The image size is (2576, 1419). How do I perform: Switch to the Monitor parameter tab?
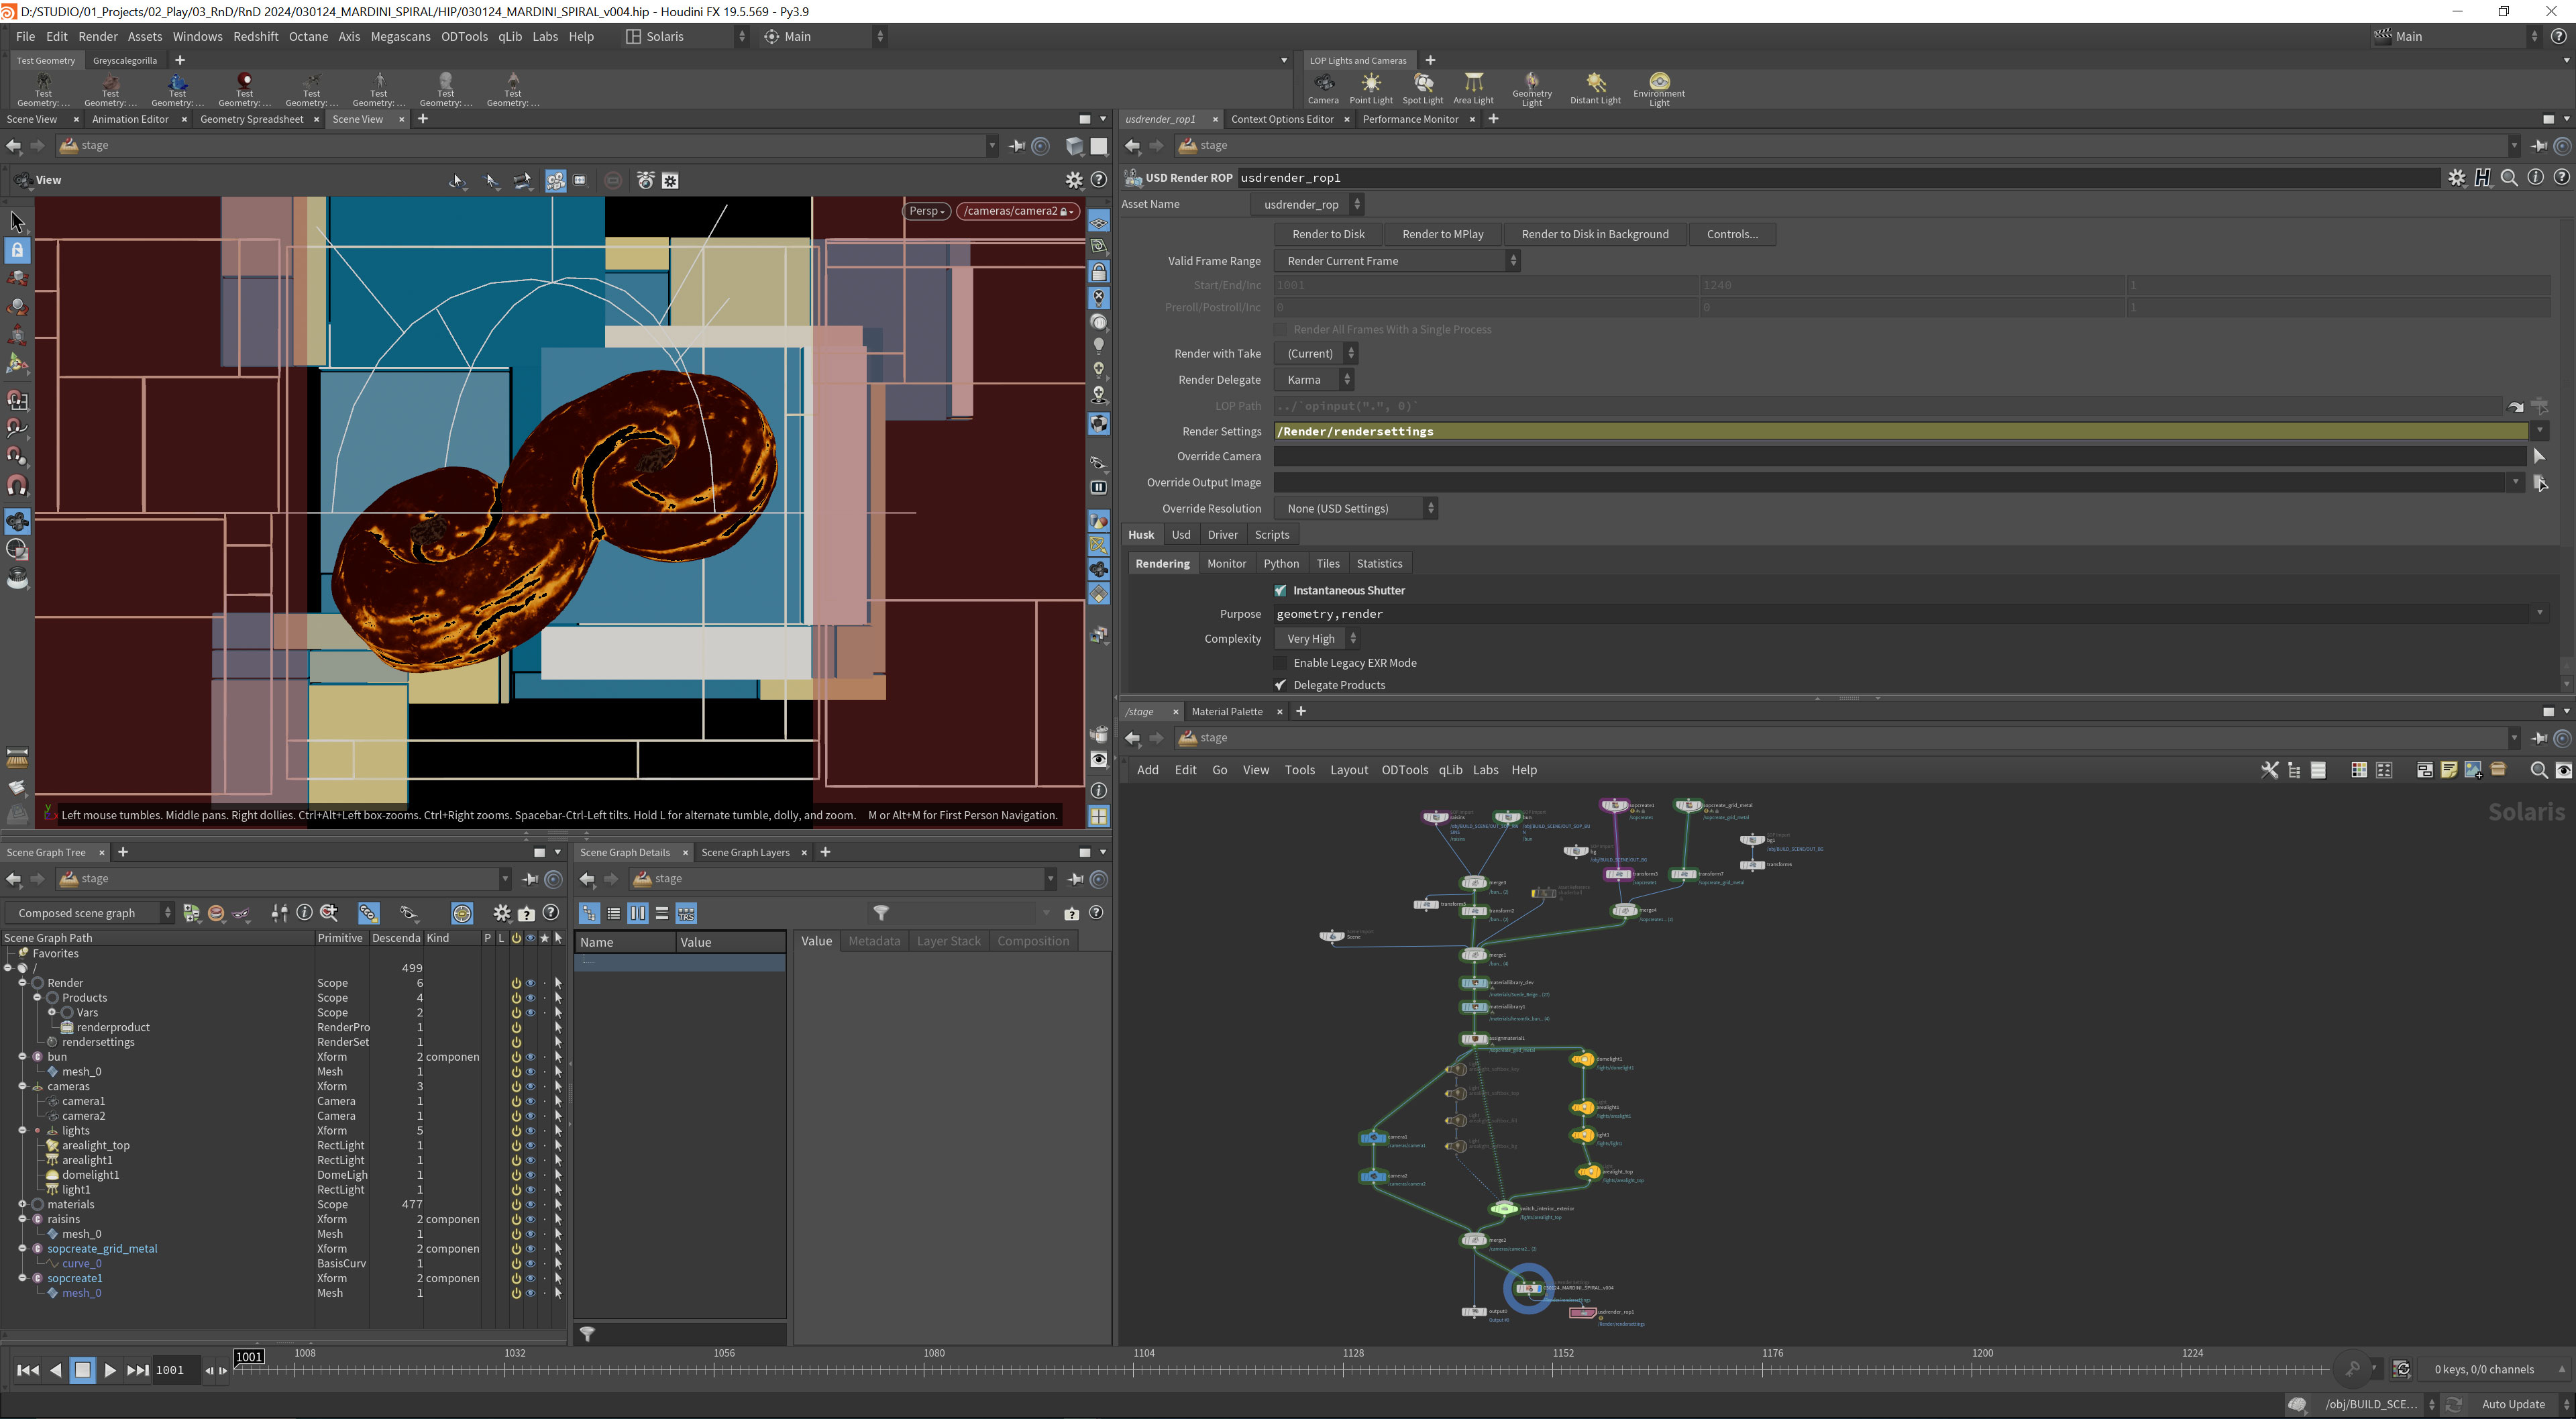click(x=1226, y=564)
